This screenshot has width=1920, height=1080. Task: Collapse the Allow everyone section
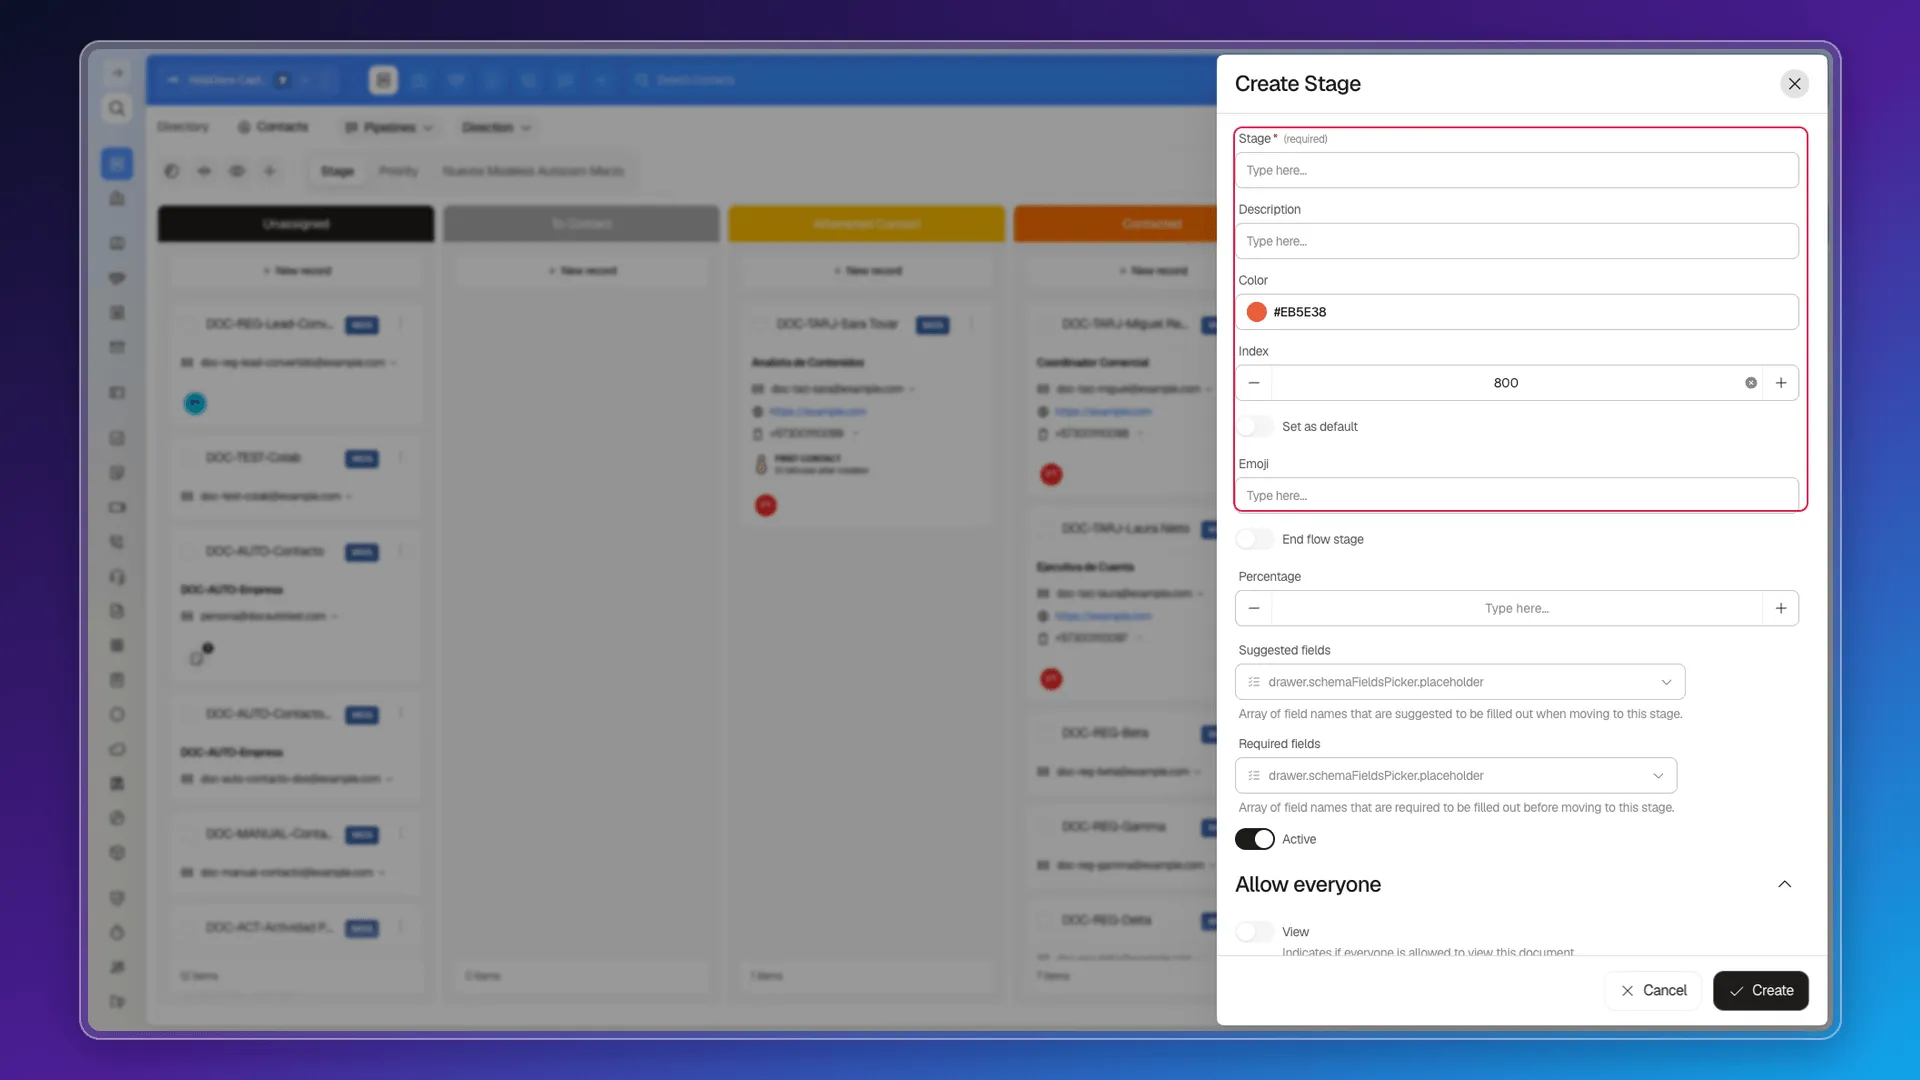coord(1784,884)
